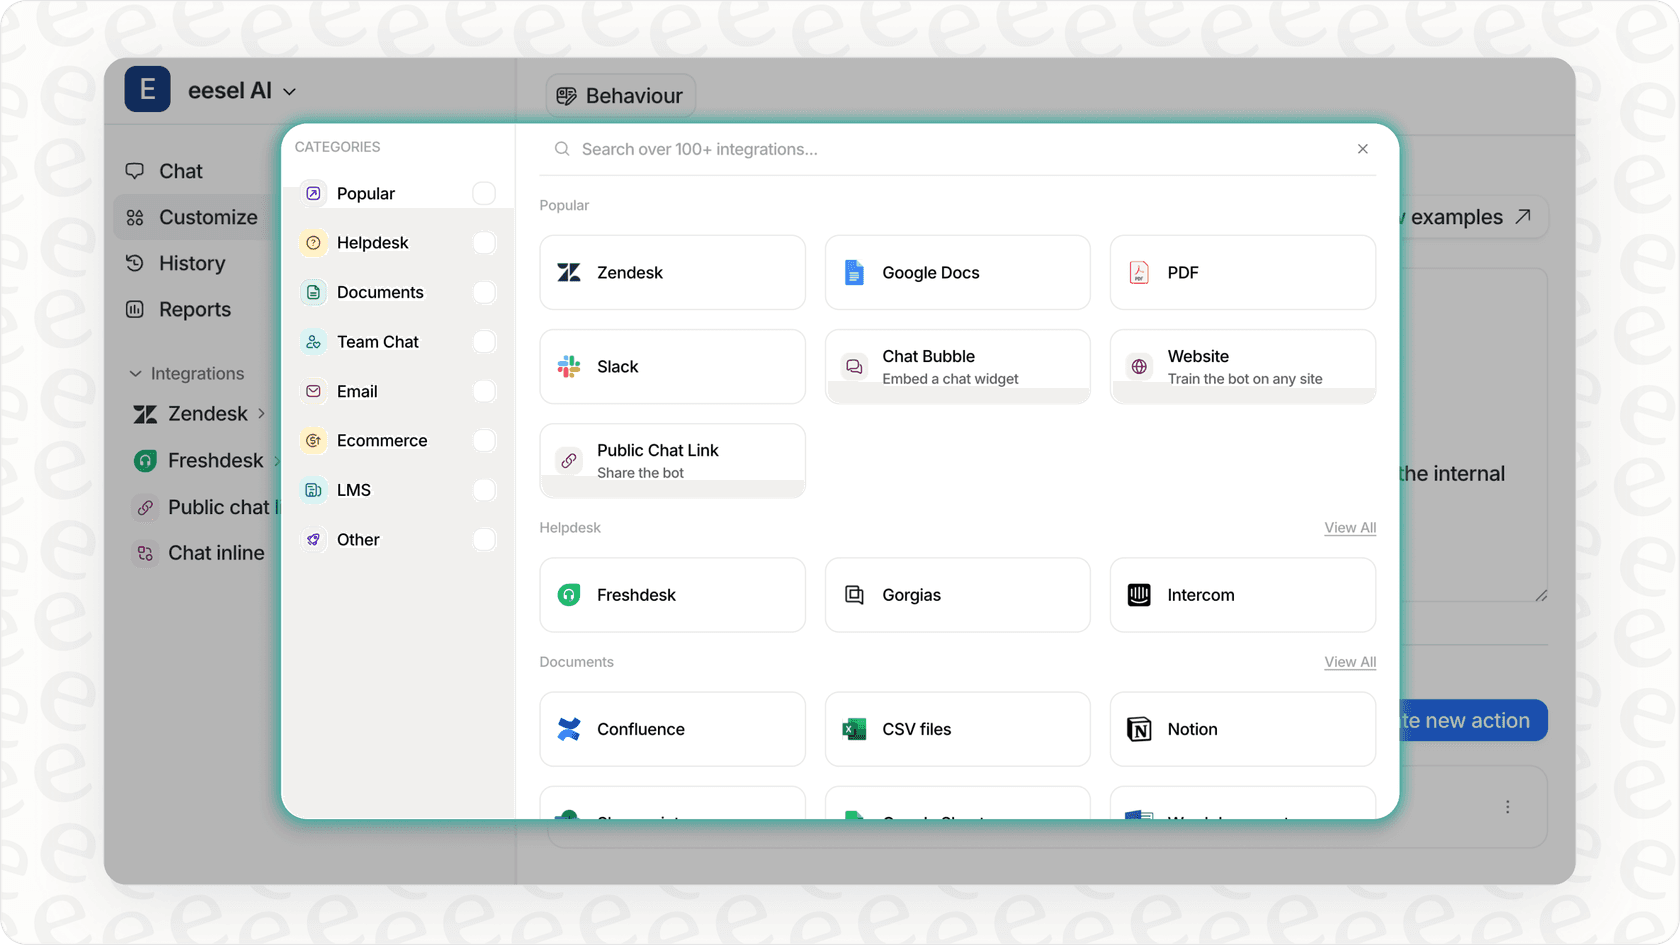Select the Notion integration icon
This screenshot has width=1680, height=945.
1138,729
